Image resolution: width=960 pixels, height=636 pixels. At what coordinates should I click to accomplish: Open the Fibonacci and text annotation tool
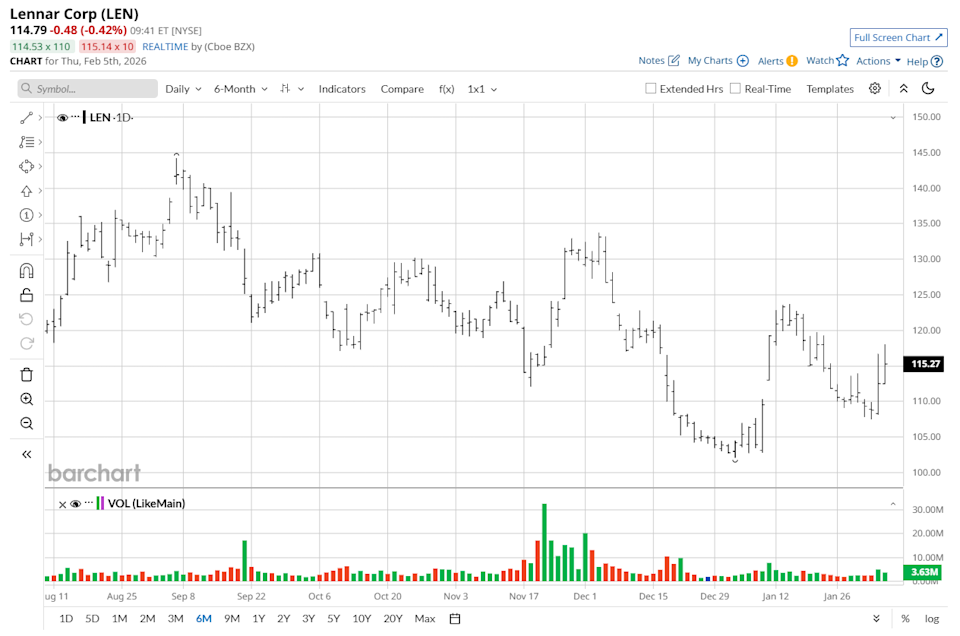[x=26, y=142]
